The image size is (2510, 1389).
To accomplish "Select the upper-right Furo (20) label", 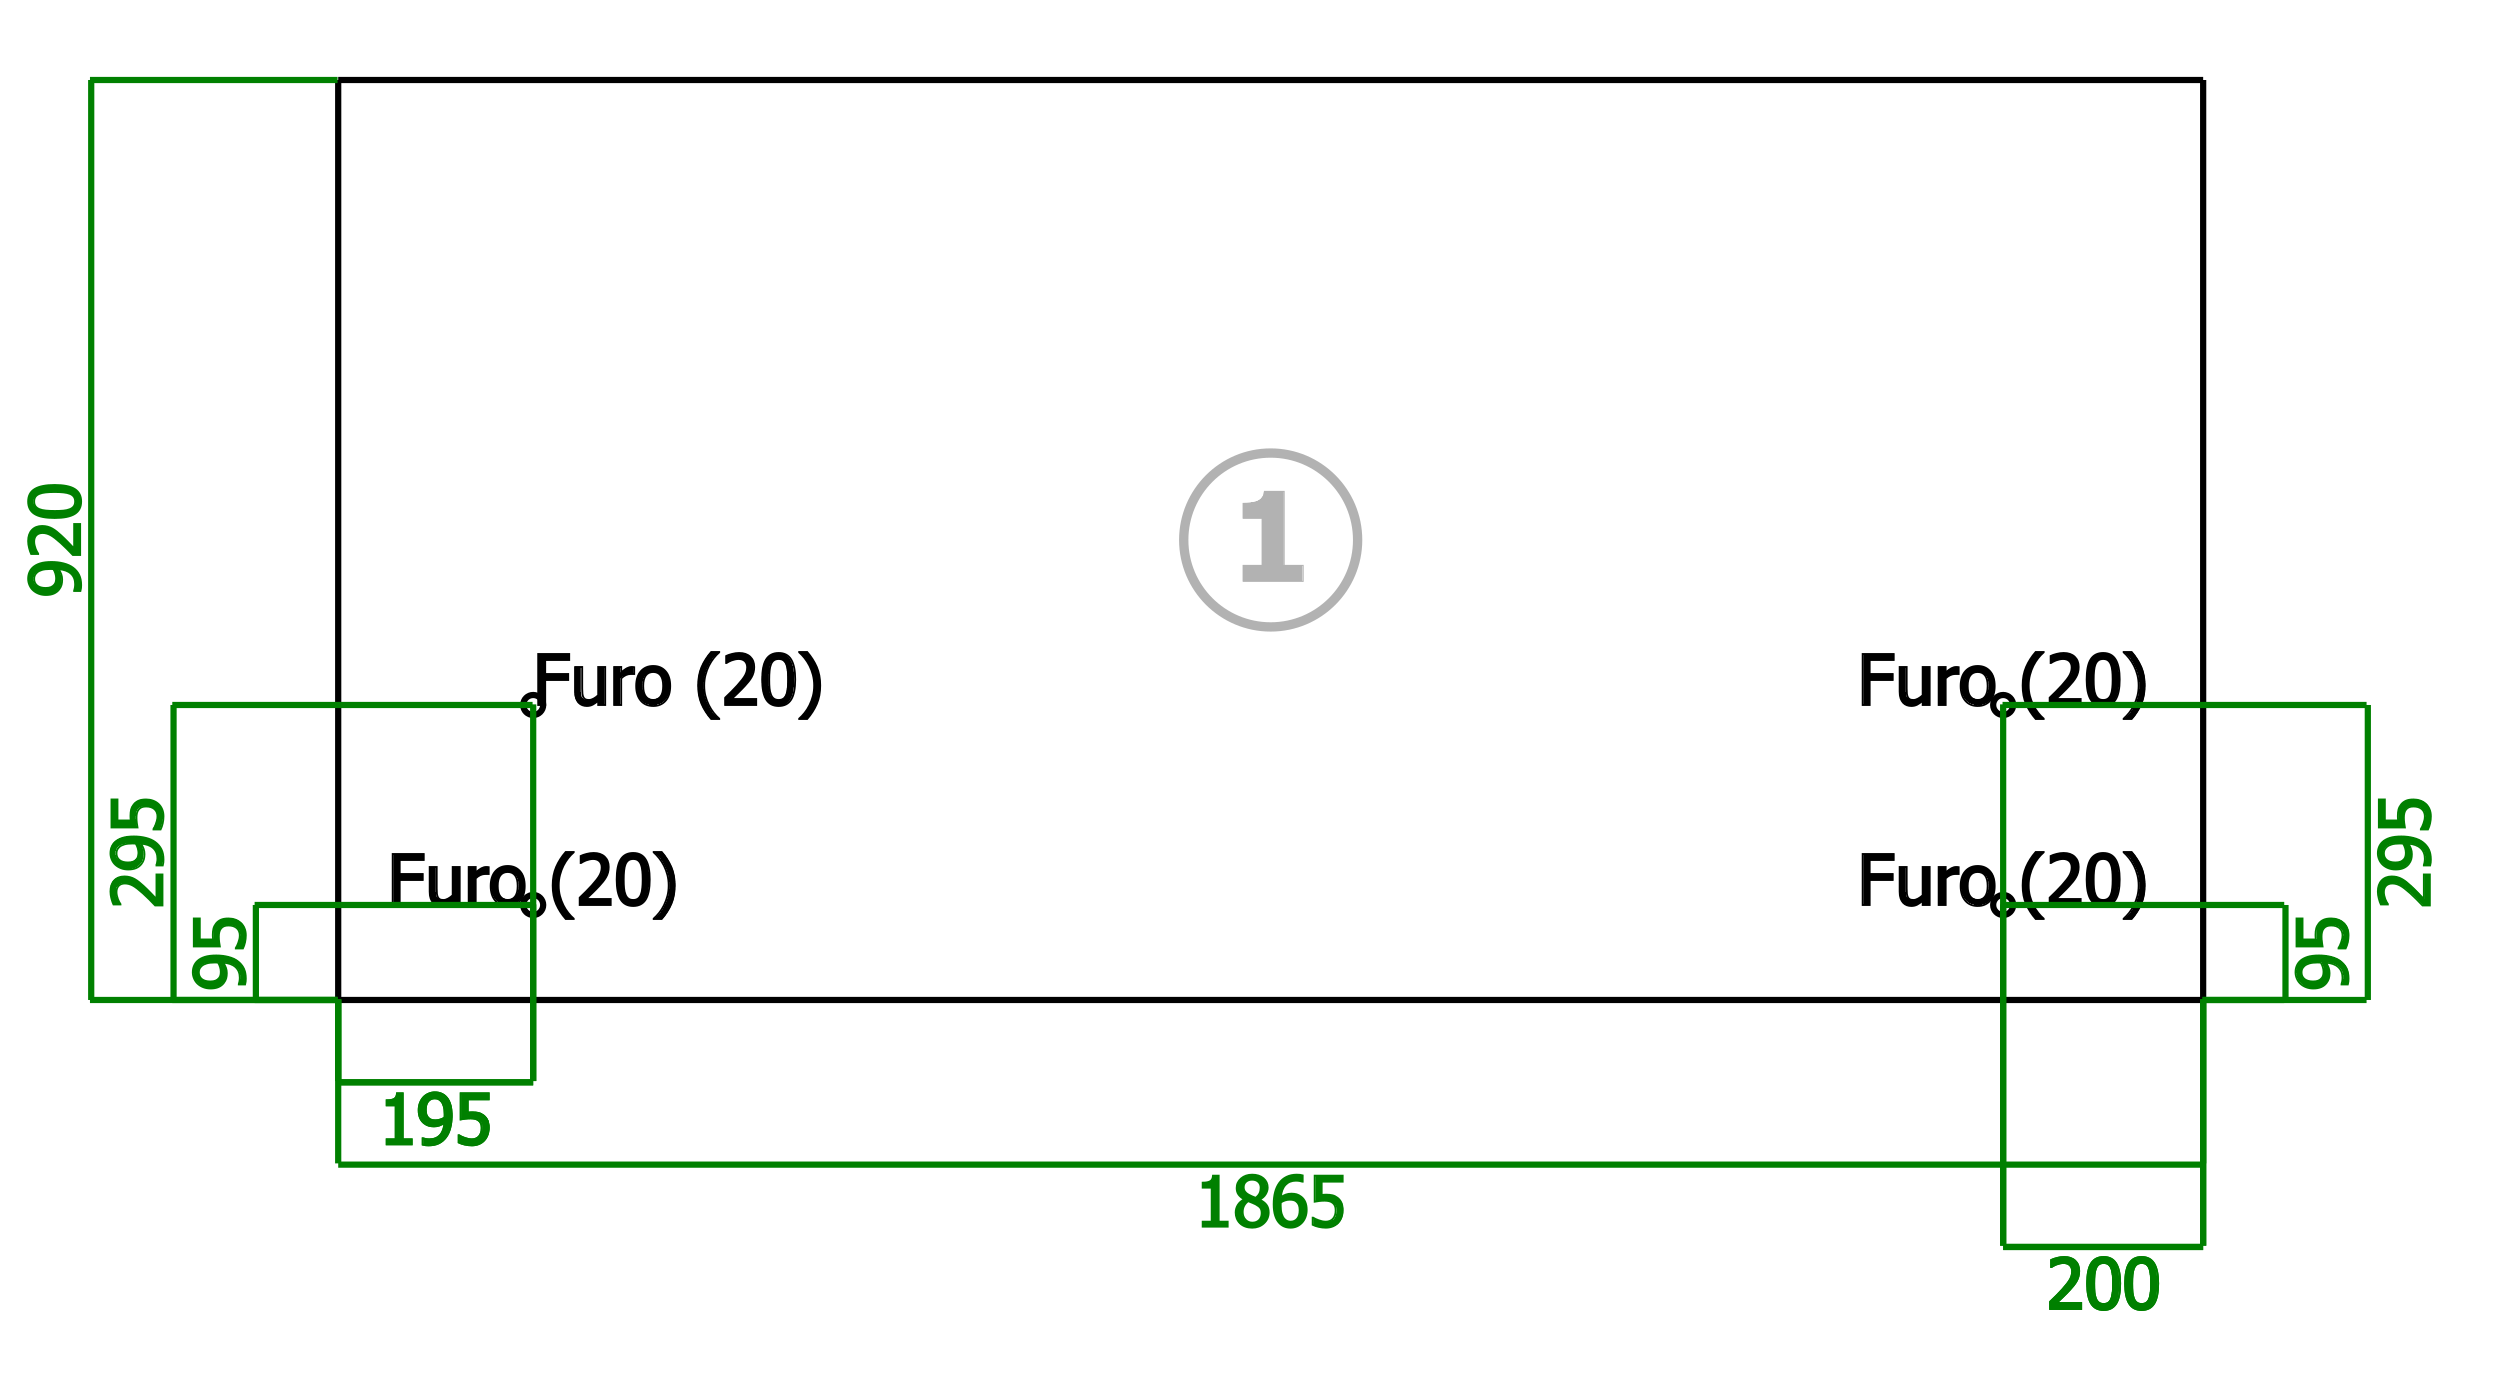I will click(x=2003, y=683).
